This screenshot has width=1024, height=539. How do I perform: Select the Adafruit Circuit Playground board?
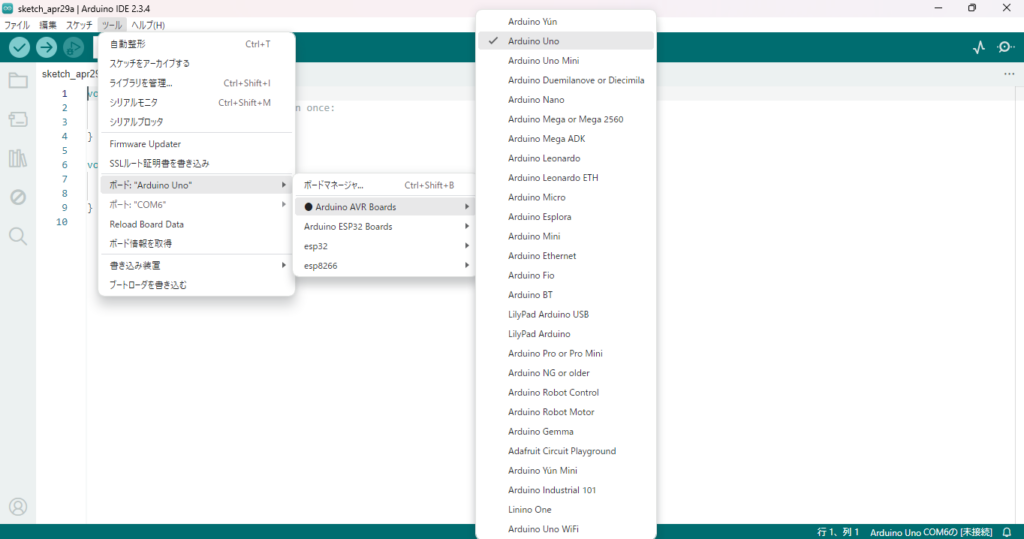coord(566,451)
